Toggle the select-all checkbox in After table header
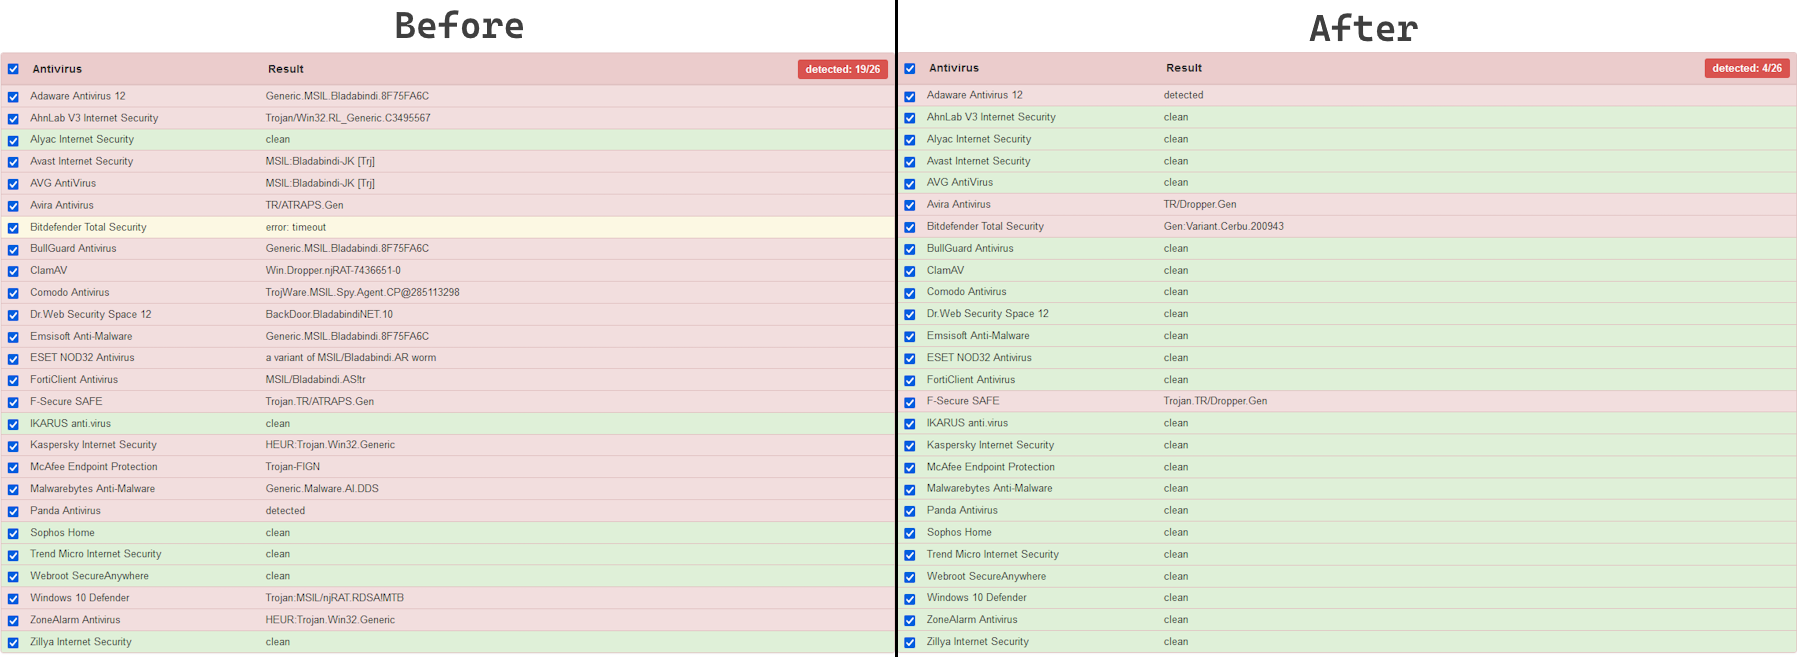This screenshot has width=1797, height=657. point(910,69)
